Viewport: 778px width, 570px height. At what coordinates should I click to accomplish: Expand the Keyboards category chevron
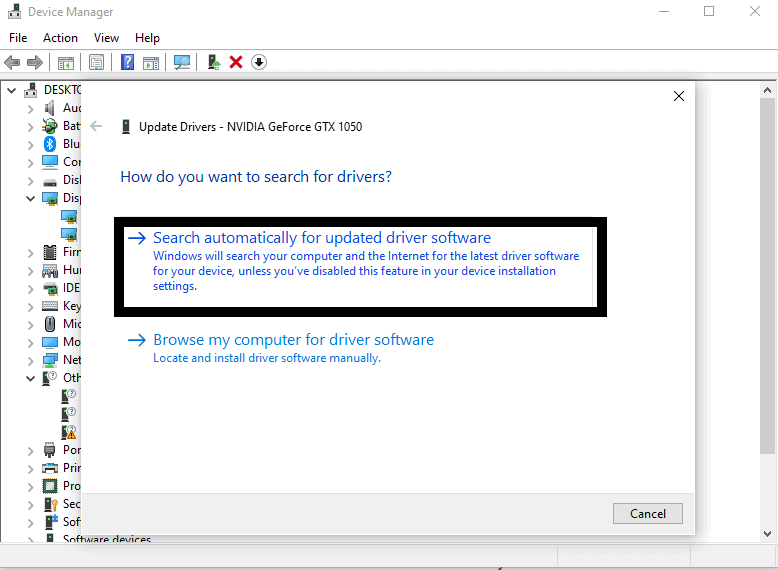(30, 307)
